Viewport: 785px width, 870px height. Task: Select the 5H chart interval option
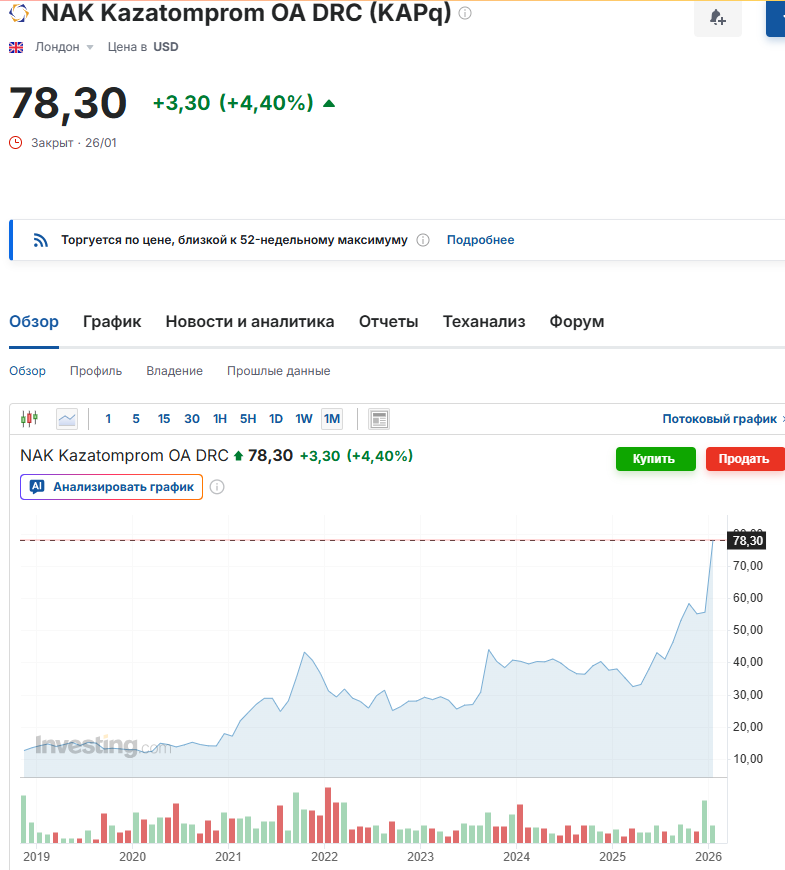pyautogui.click(x=248, y=419)
